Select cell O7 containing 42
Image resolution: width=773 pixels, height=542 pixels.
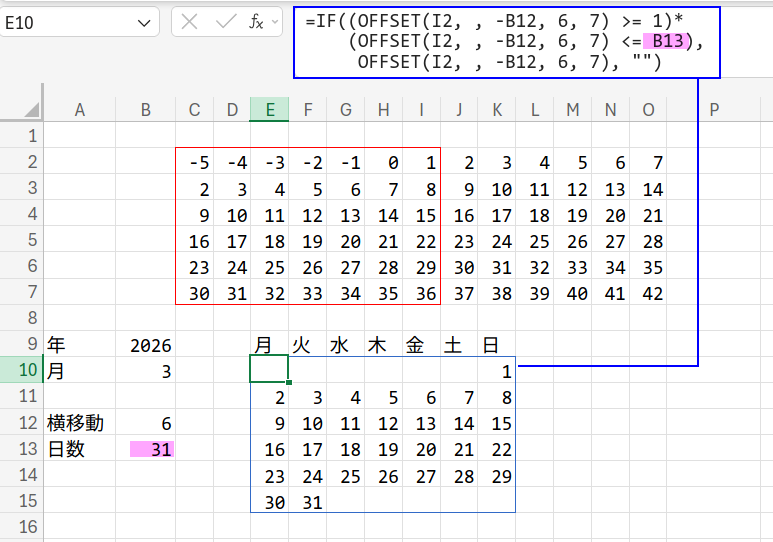pyautogui.click(x=648, y=293)
